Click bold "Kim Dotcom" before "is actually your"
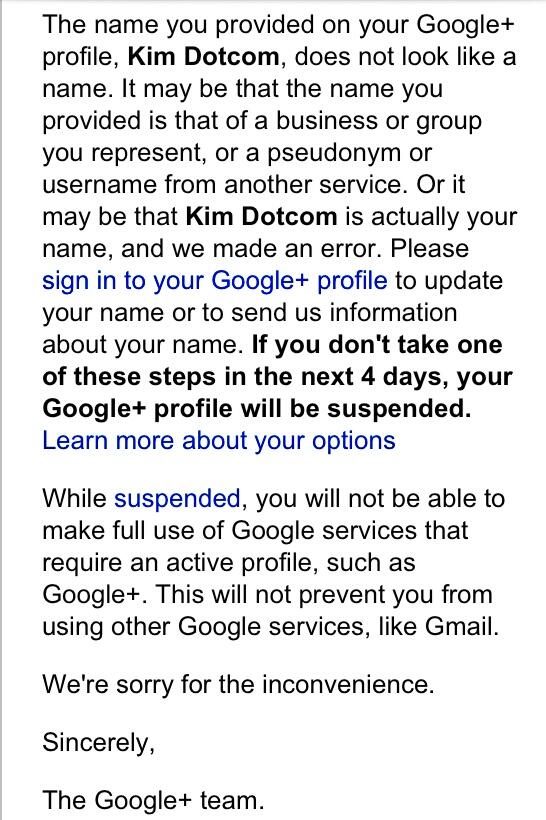The image size is (546, 820). [x=261, y=217]
